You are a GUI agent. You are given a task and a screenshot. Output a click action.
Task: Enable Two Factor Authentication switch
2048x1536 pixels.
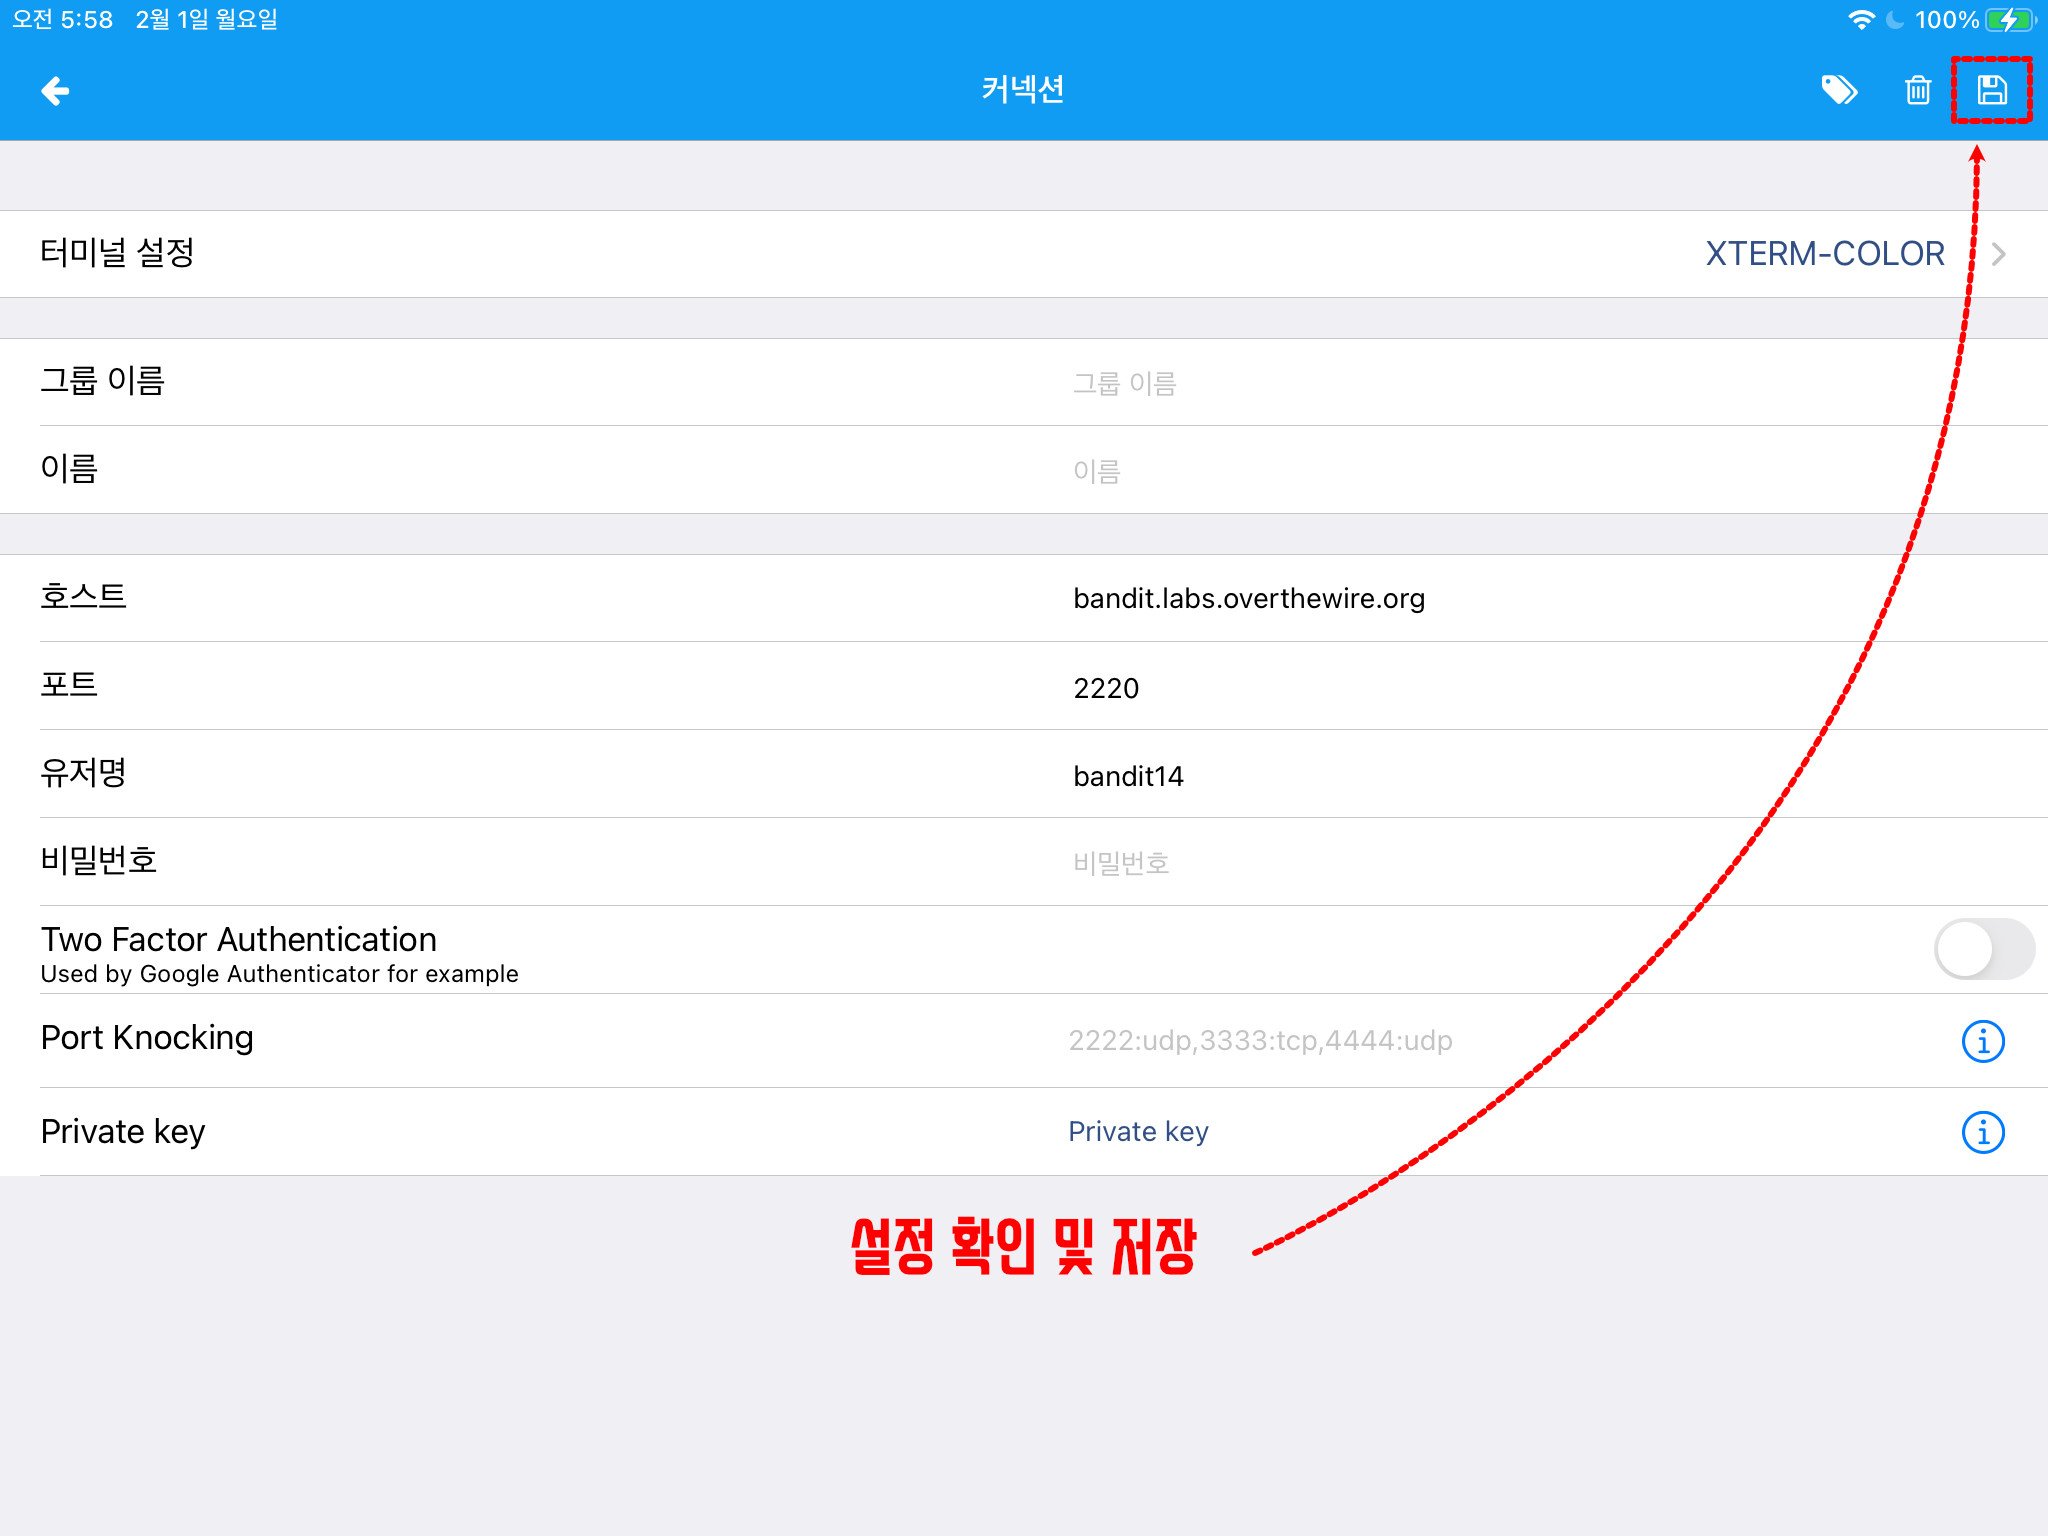[1983, 949]
